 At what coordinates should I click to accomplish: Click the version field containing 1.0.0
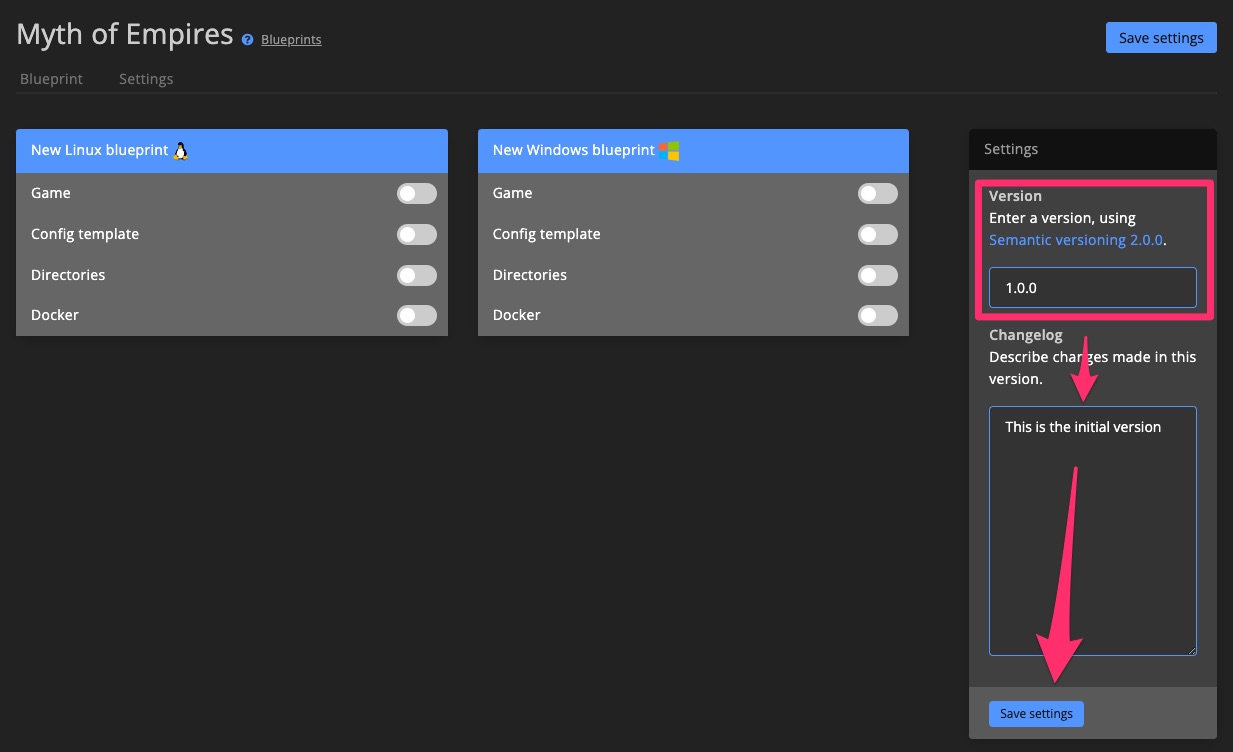[1092, 287]
